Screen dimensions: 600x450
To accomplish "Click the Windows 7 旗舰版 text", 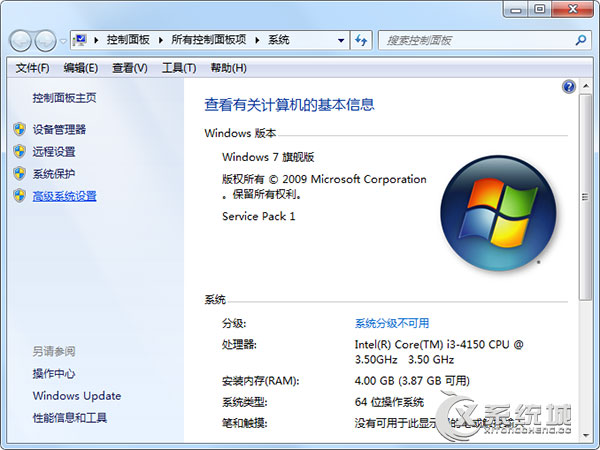I will 268,157.
